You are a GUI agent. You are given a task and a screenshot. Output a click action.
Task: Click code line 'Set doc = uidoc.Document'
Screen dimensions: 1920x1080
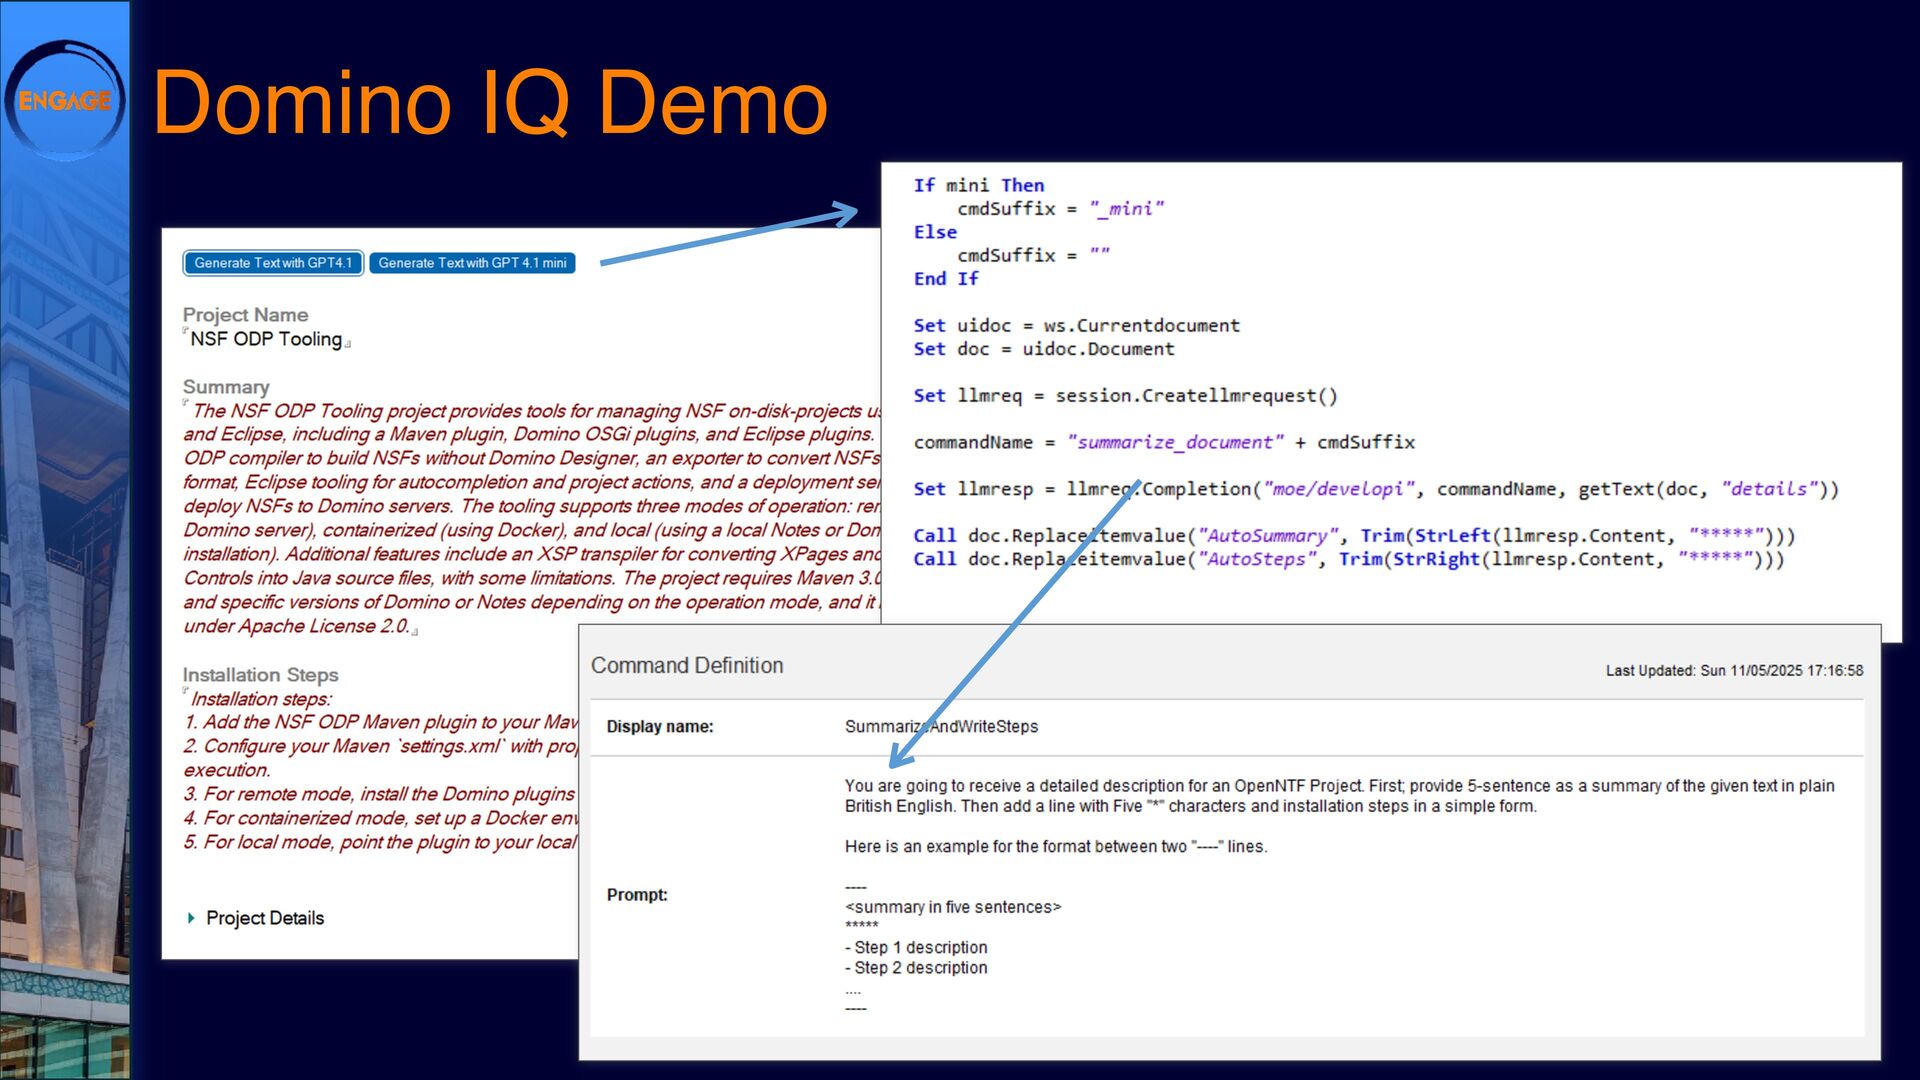pyautogui.click(x=1044, y=349)
